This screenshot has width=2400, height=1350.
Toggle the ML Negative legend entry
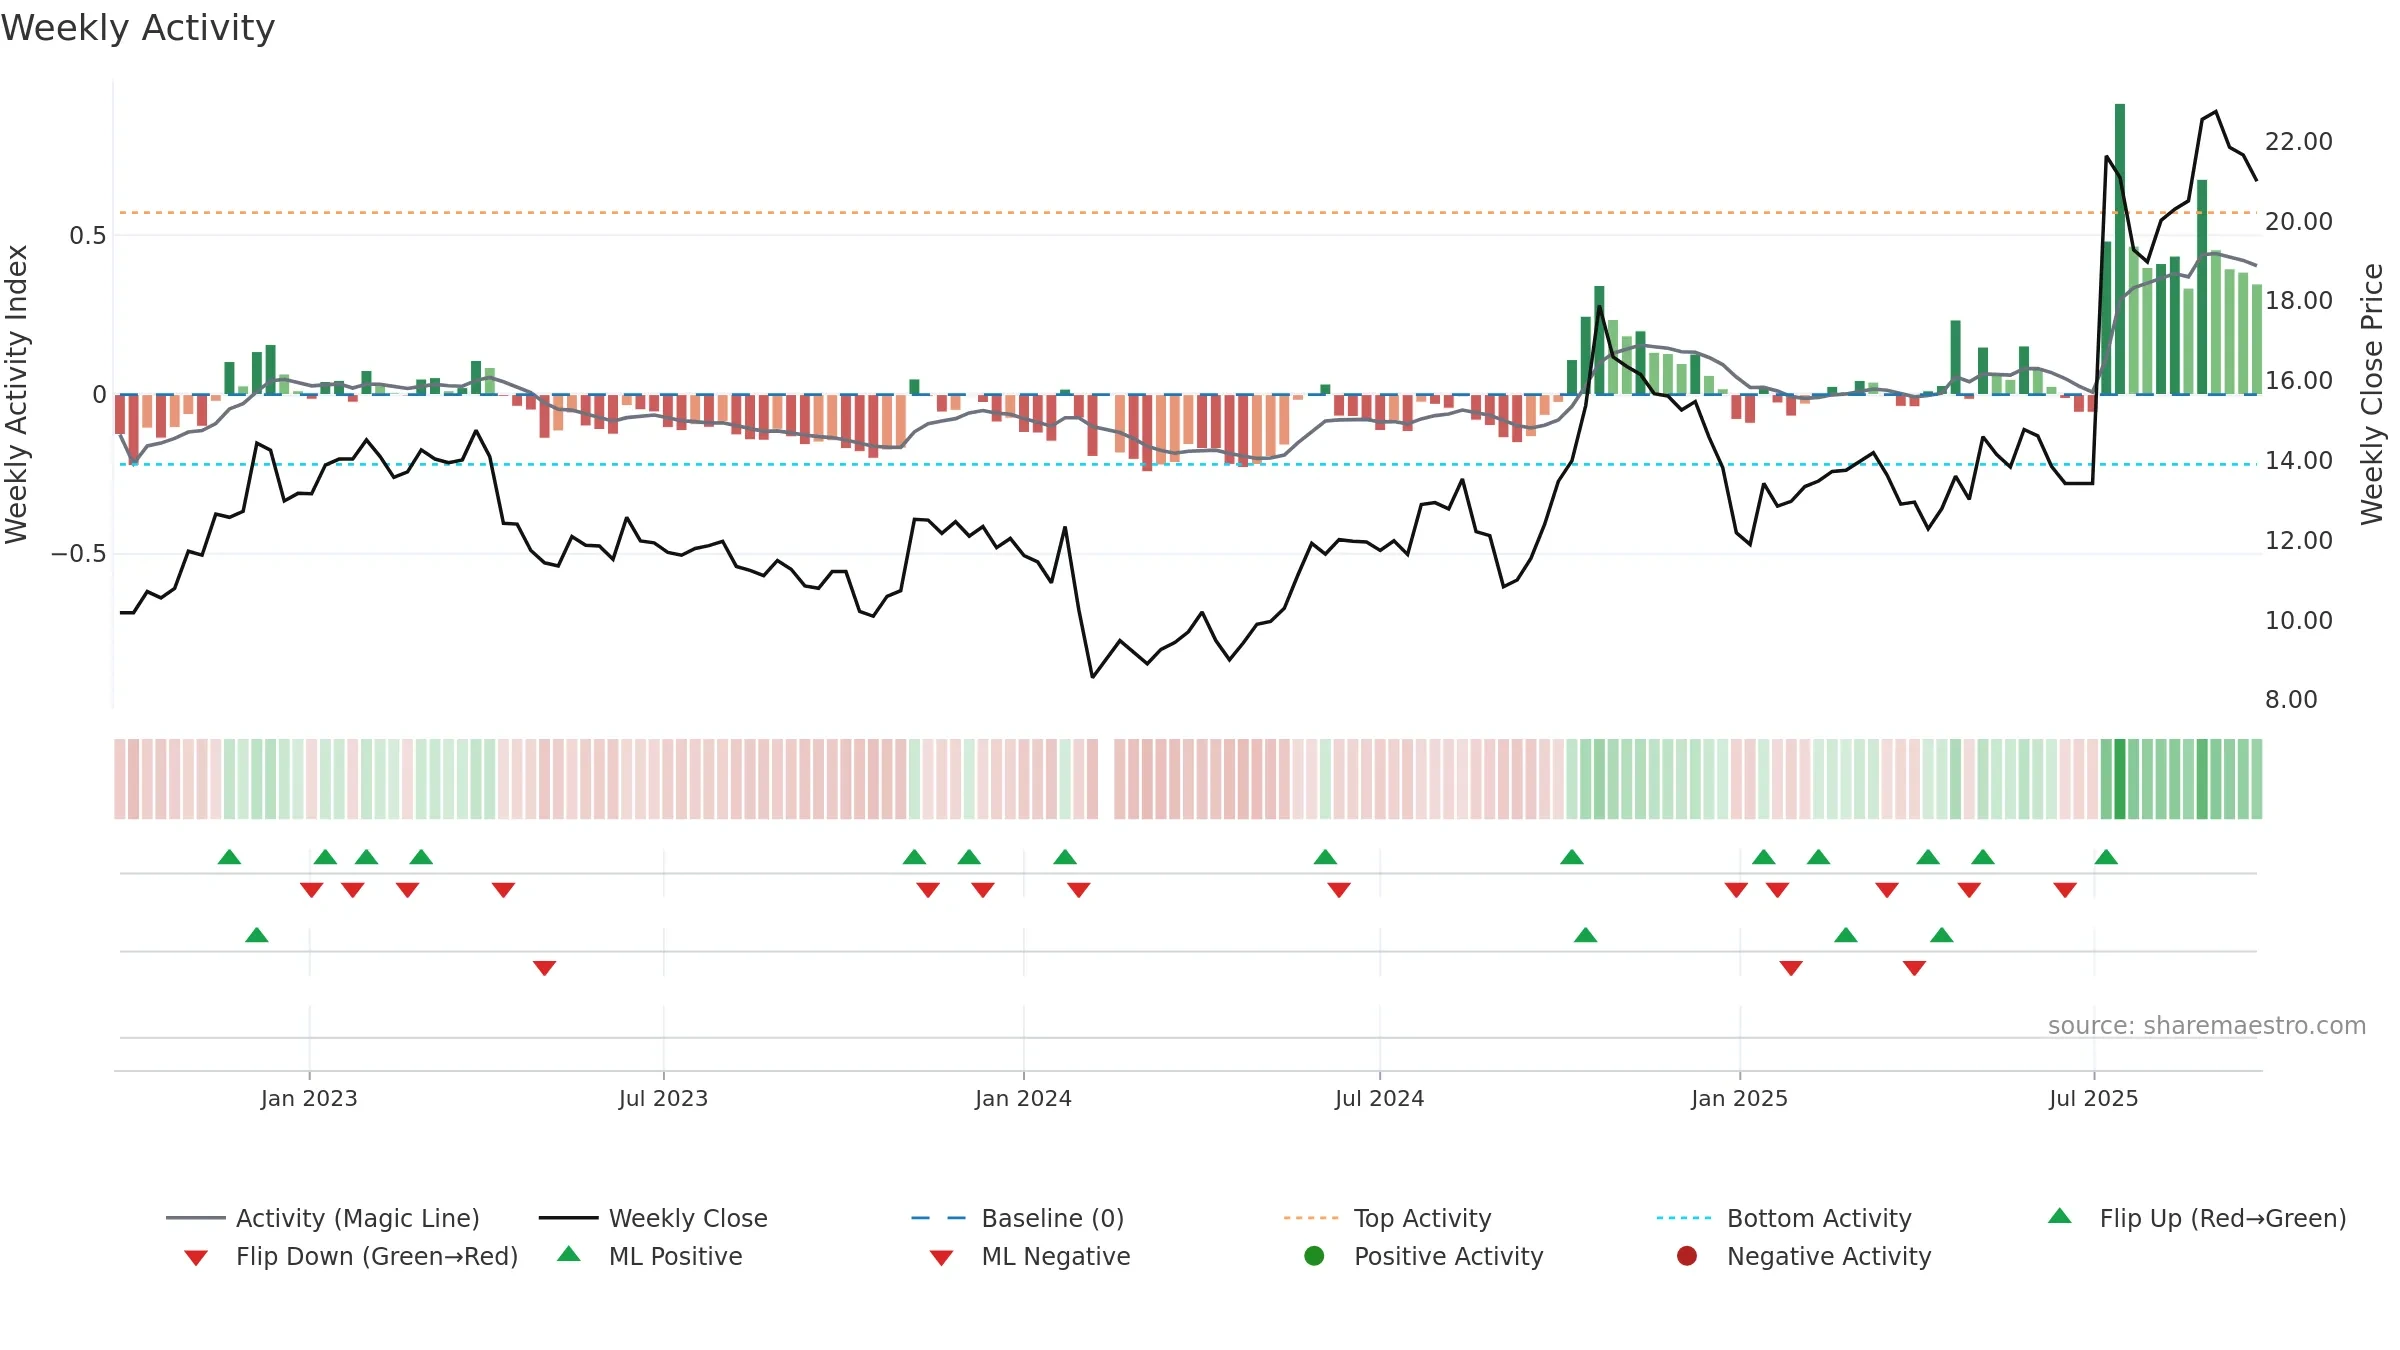pos(1030,1256)
